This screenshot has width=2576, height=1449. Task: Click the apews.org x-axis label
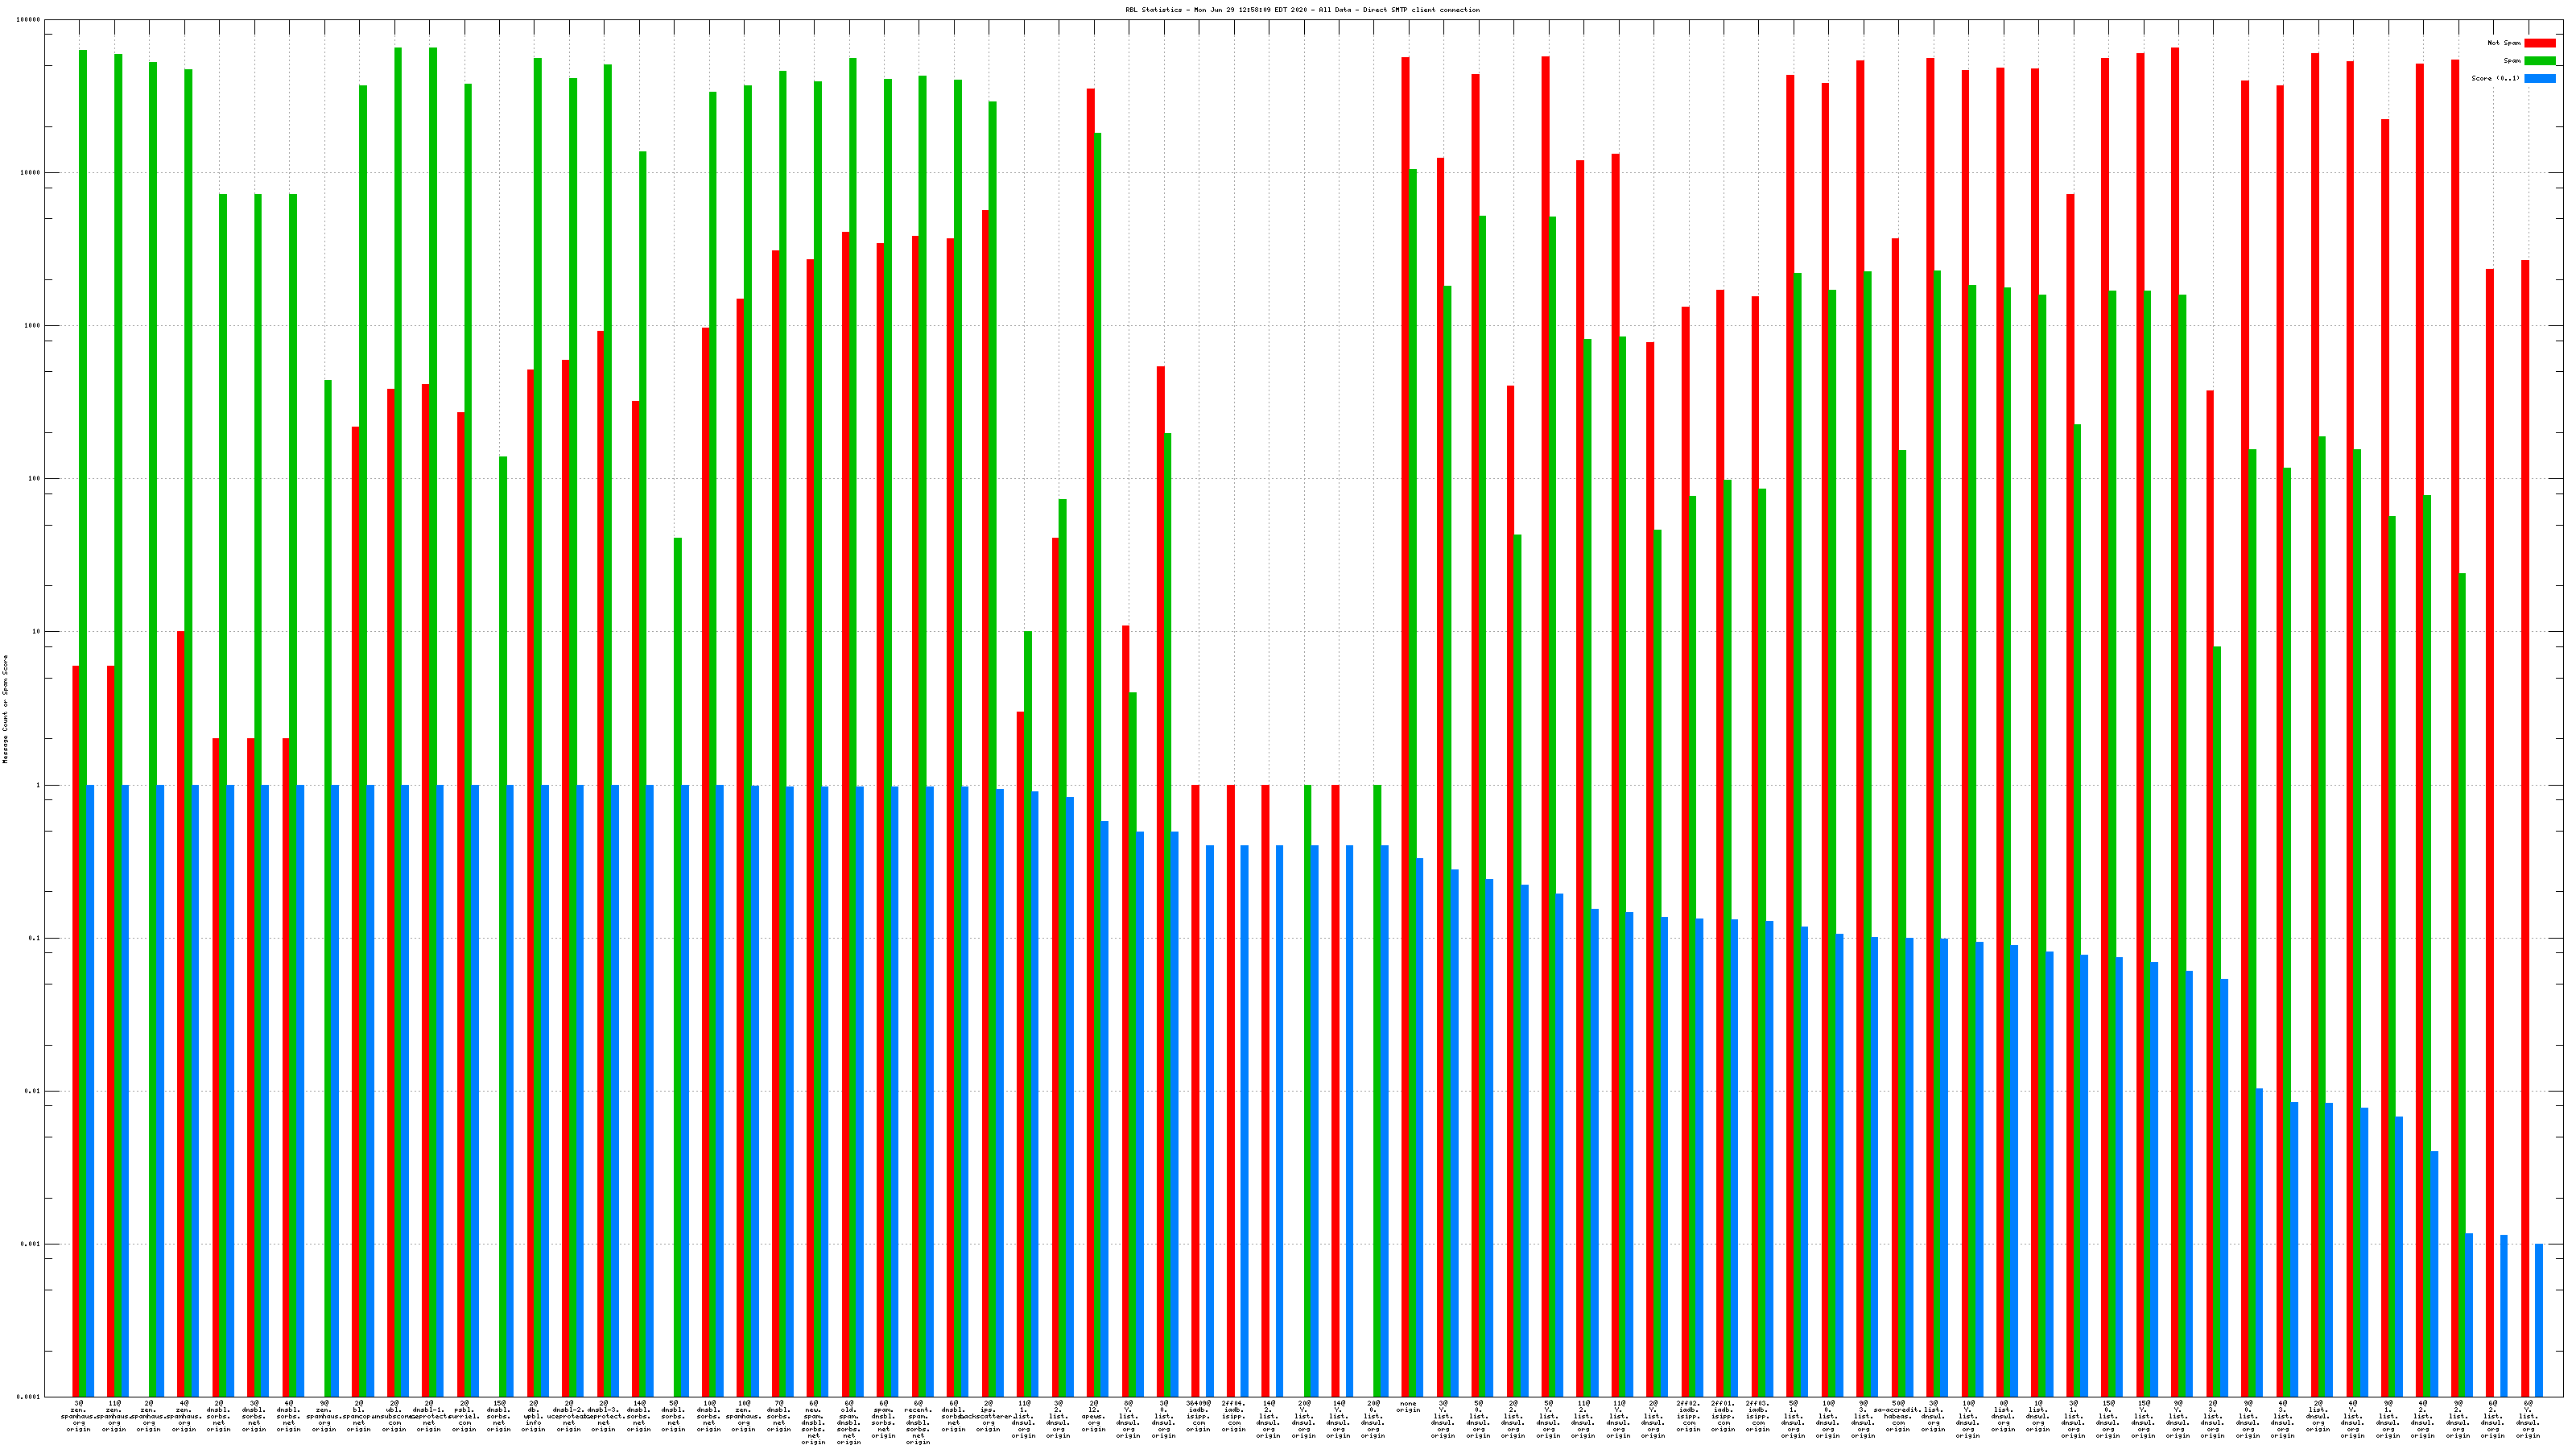click(x=1093, y=1418)
